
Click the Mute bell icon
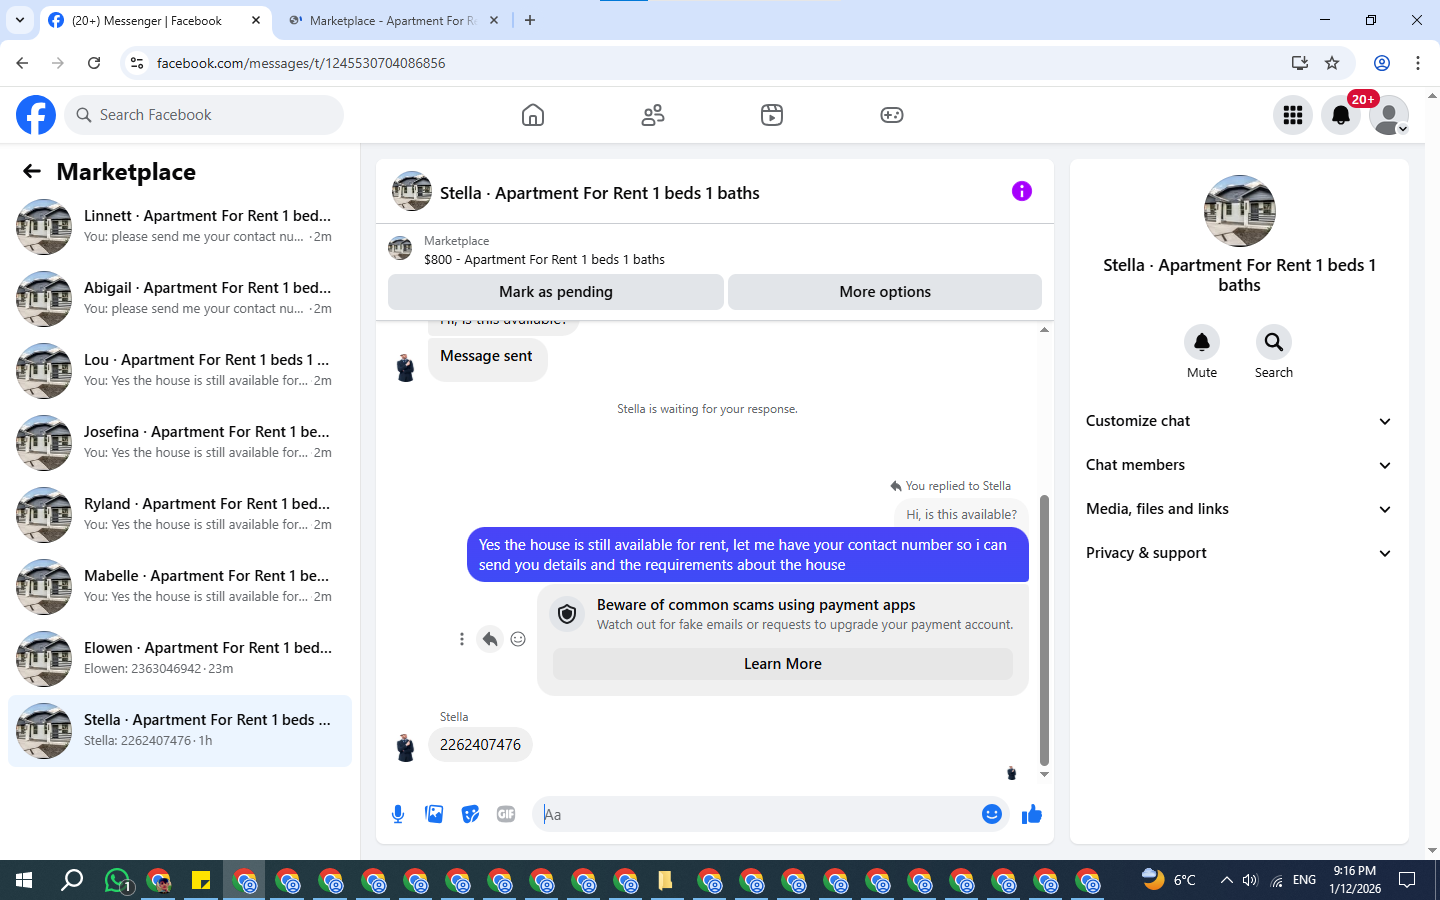tap(1202, 342)
